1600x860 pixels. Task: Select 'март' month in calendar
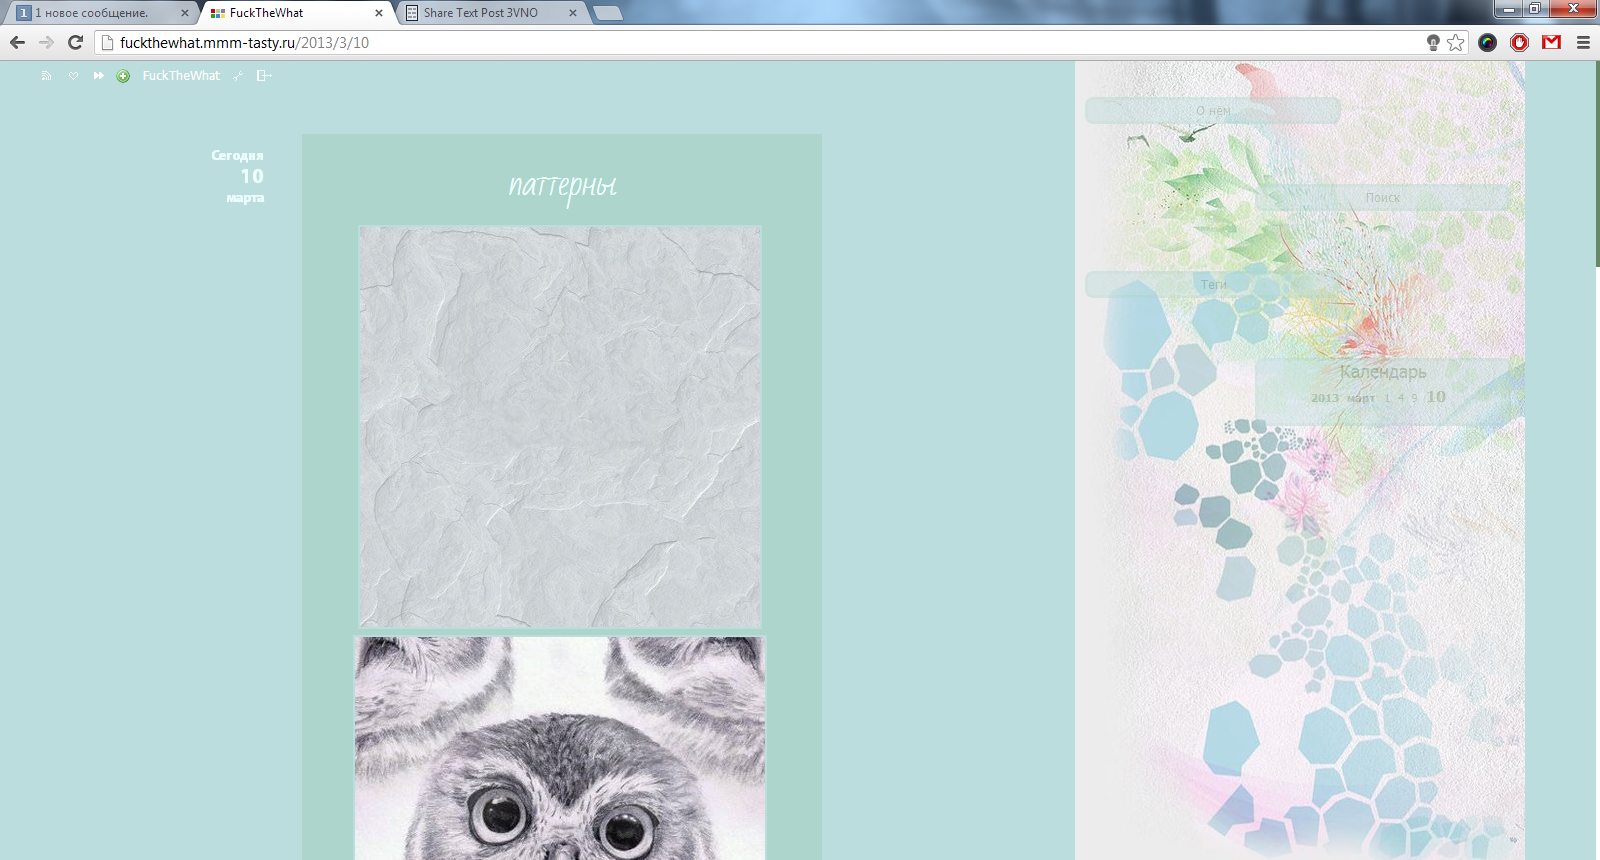pyautogui.click(x=1361, y=398)
